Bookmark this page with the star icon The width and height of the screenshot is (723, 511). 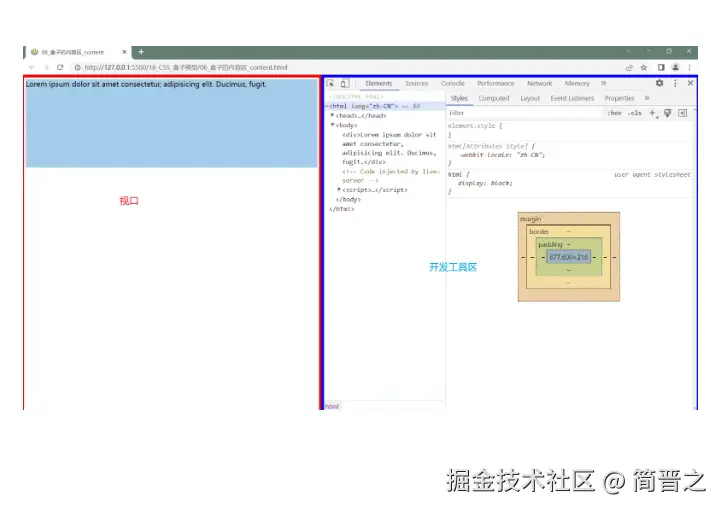(644, 67)
